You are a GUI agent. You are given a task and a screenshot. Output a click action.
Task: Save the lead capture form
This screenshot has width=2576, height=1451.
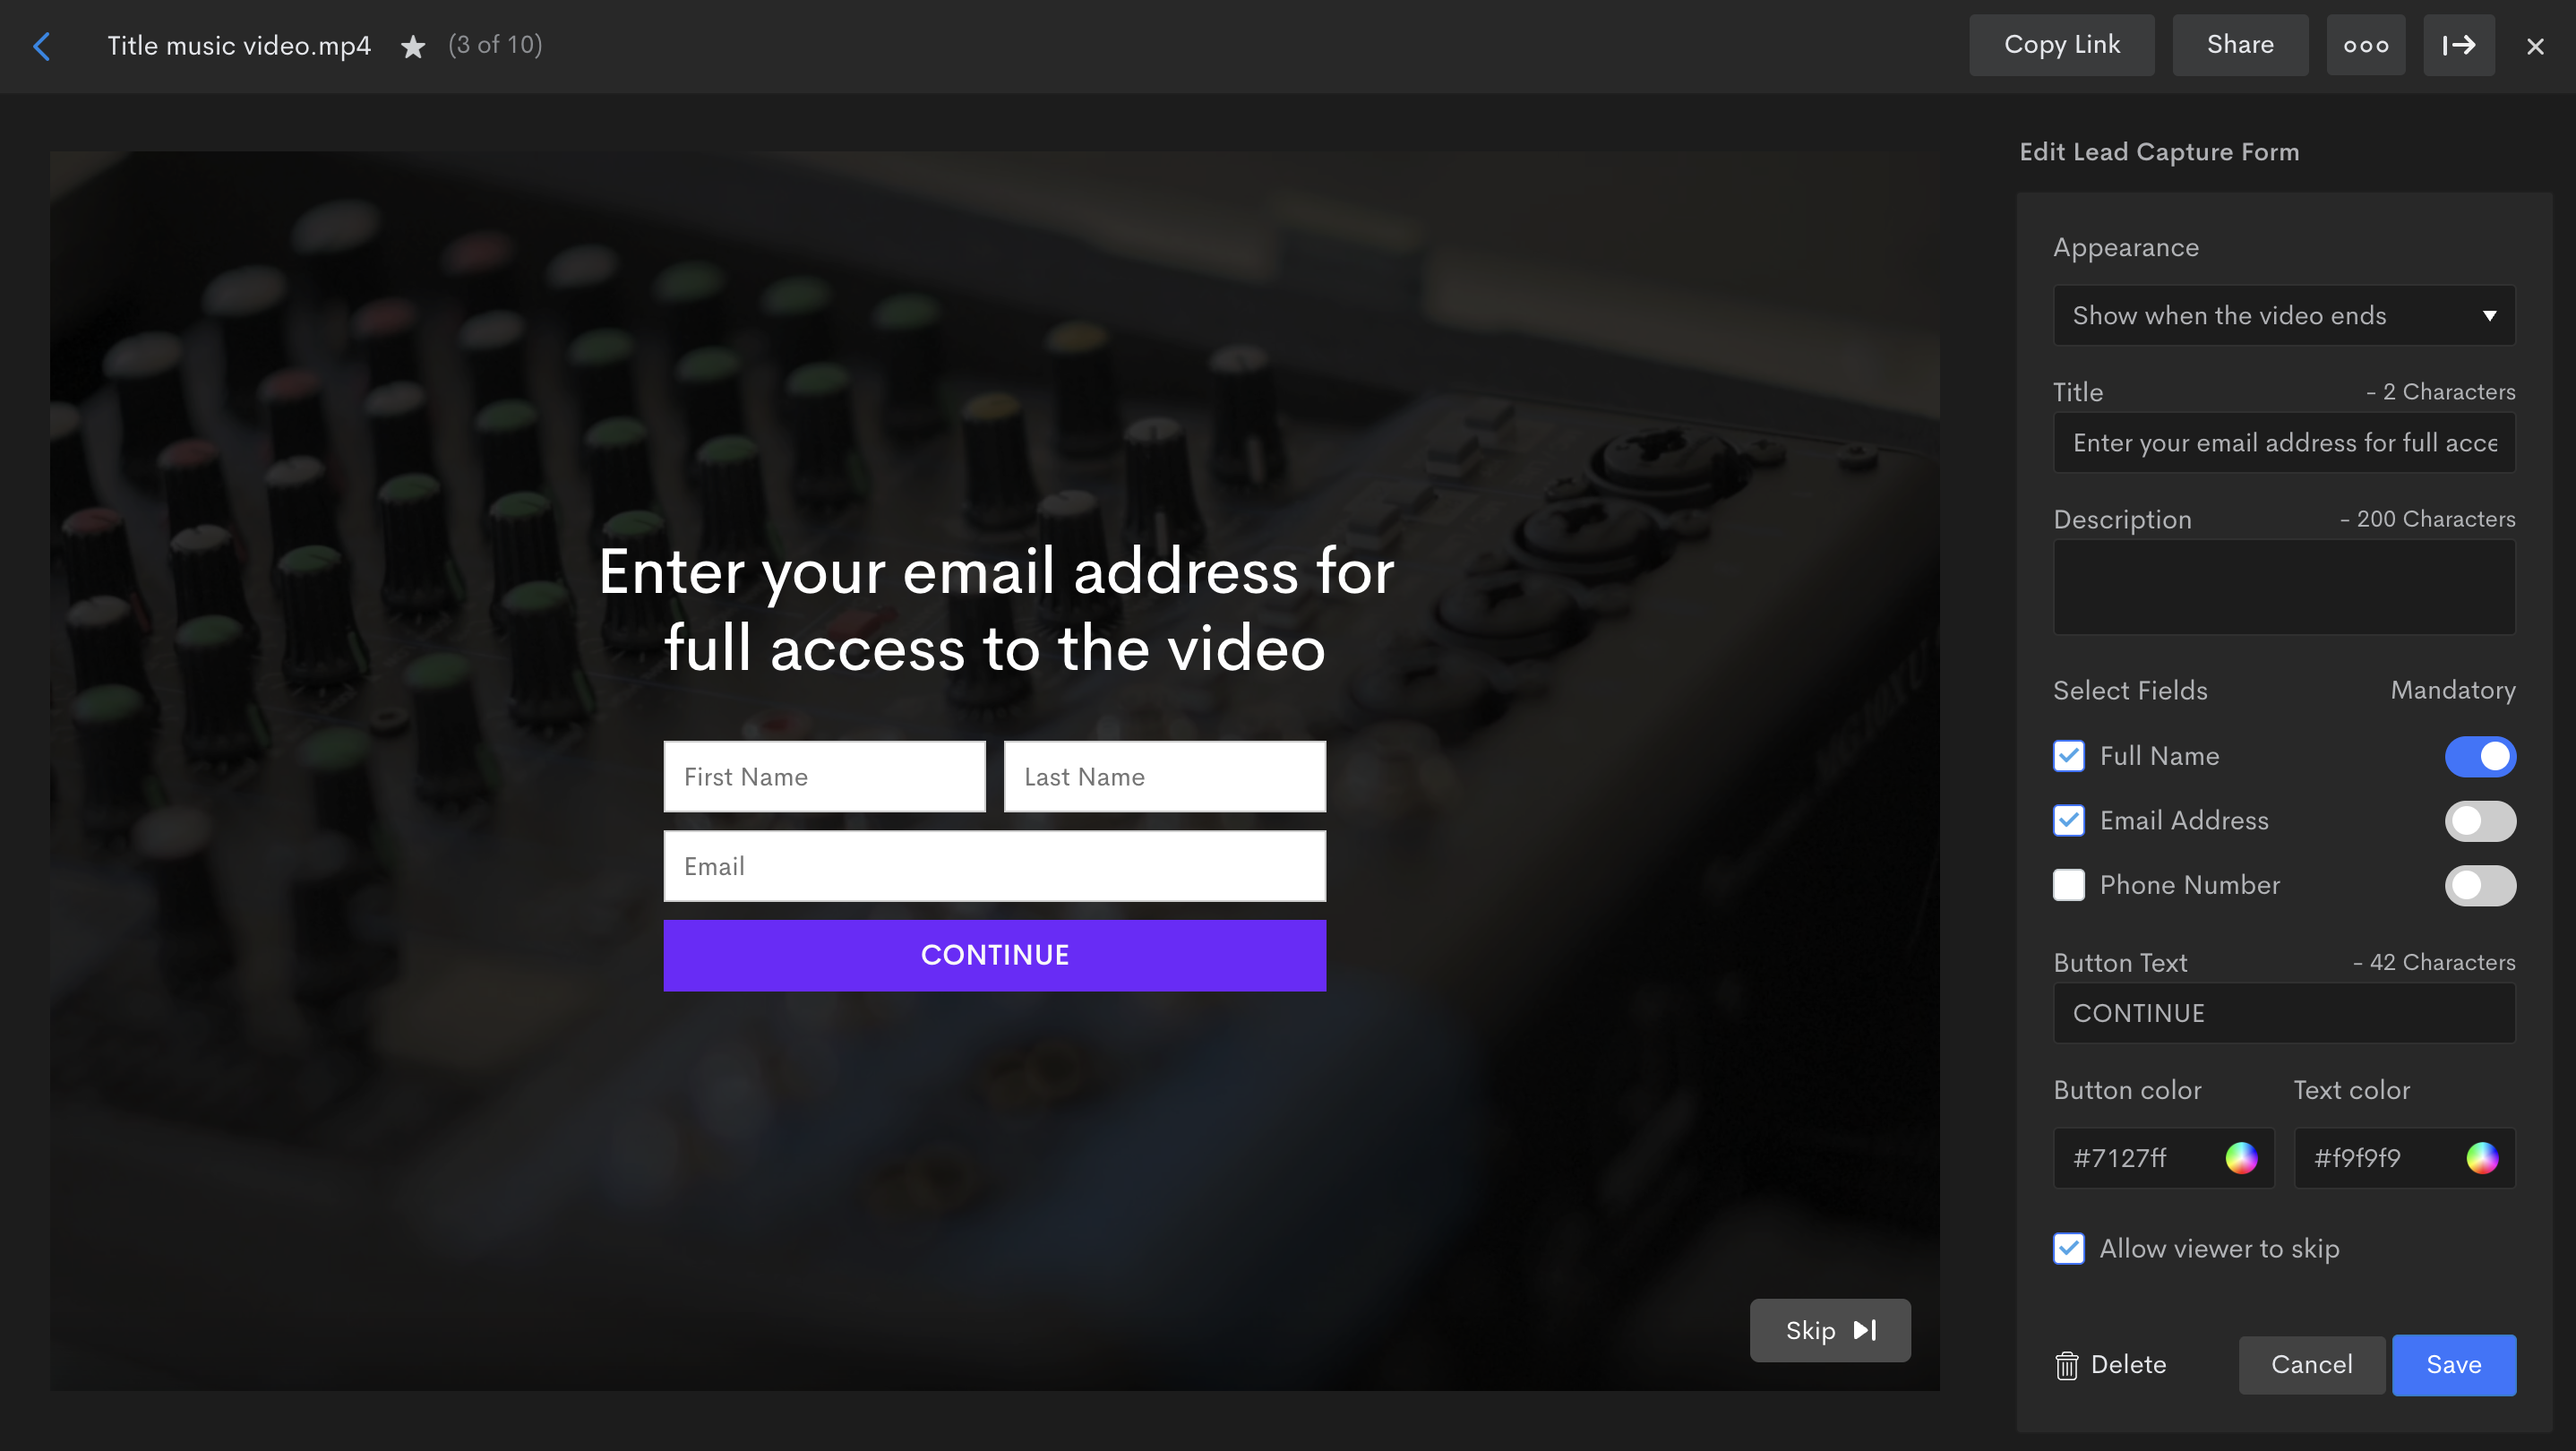pyautogui.click(x=2454, y=1365)
